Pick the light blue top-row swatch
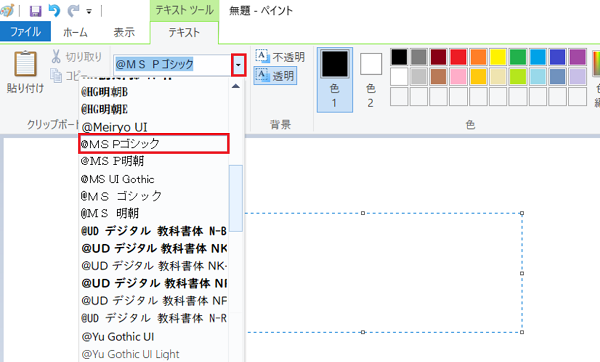This screenshot has height=362, width=600. tap(538, 57)
